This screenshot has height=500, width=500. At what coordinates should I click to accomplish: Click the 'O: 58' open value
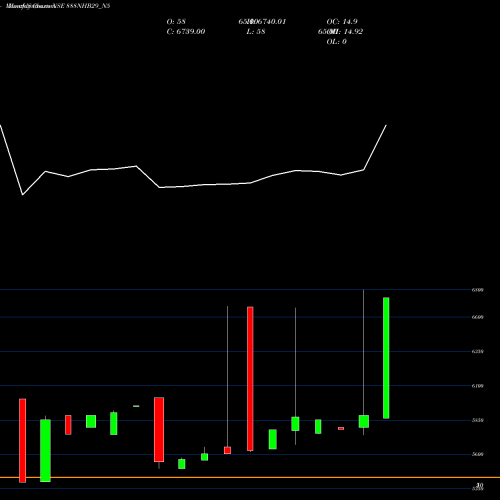click(x=176, y=22)
